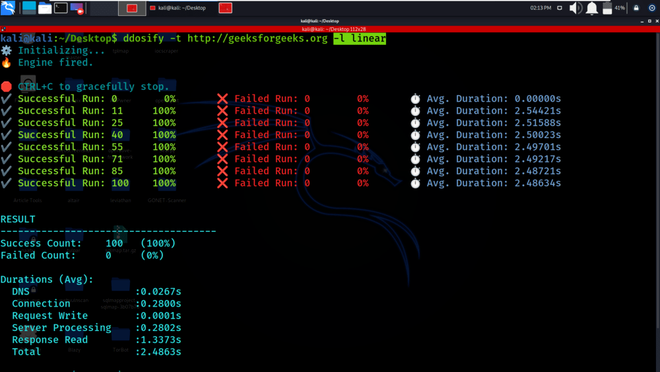
Task: Click the DNS duration value :0.0267s
Action: pyautogui.click(x=158, y=292)
